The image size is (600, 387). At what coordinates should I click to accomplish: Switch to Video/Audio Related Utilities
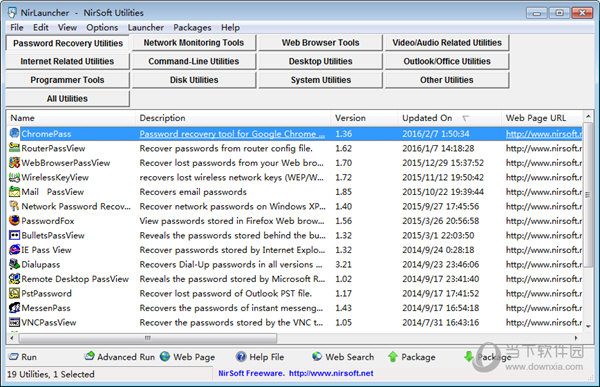coord(447,42)
